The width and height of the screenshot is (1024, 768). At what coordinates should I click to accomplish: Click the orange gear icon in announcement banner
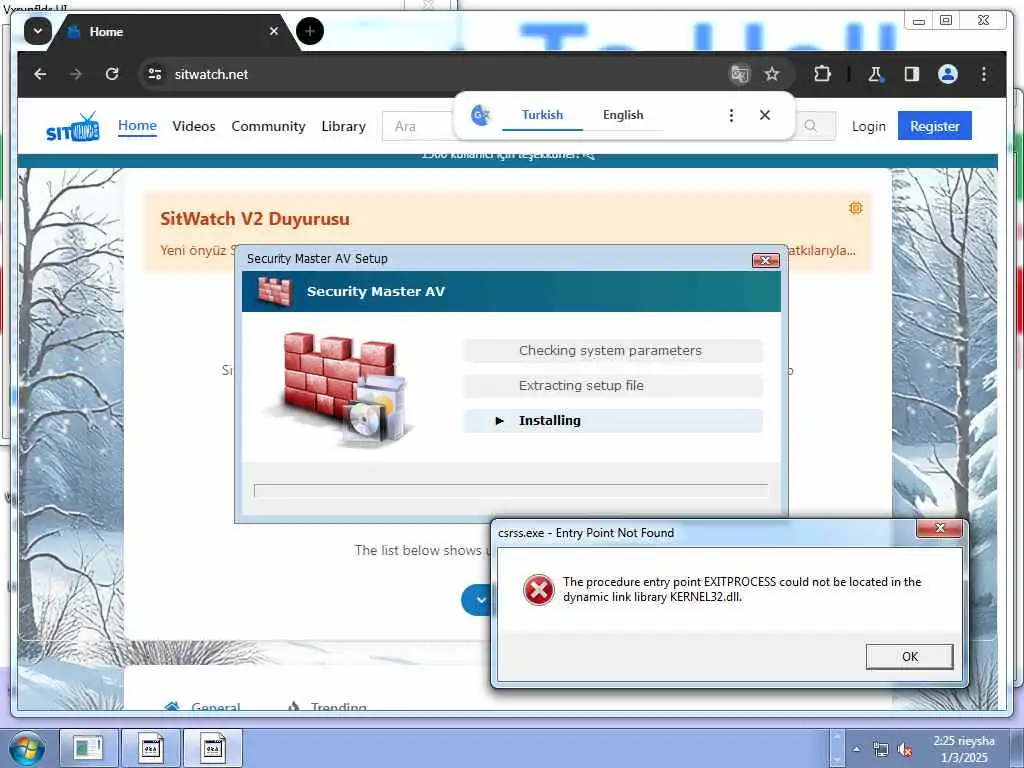856,208
